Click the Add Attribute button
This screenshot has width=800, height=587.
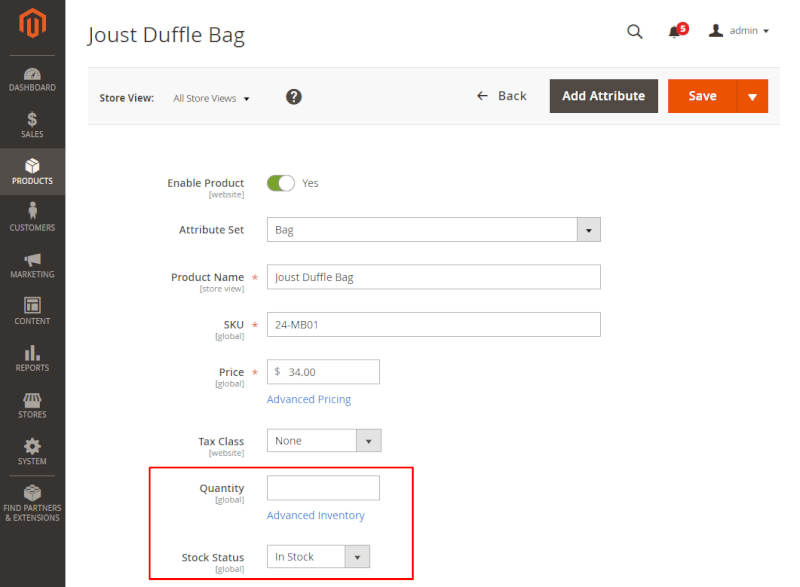click(x=603, y=96)
